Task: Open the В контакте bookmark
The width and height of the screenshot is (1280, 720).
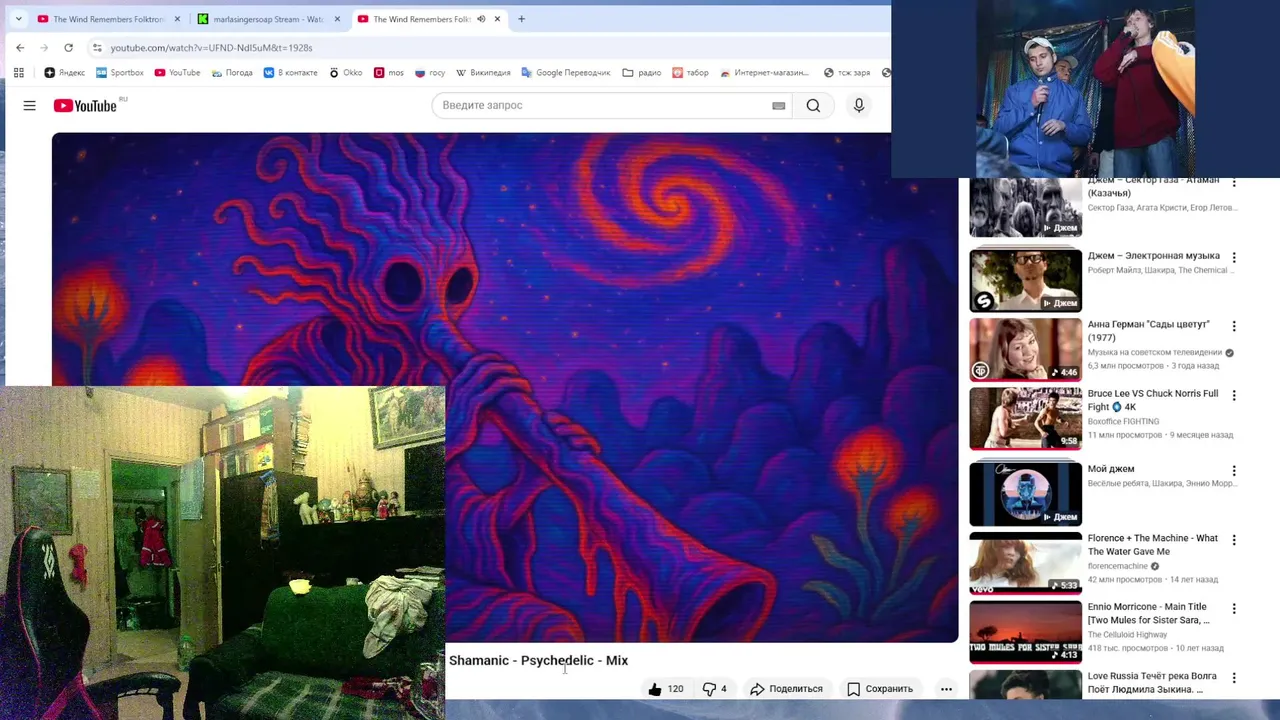Action: 290,73
